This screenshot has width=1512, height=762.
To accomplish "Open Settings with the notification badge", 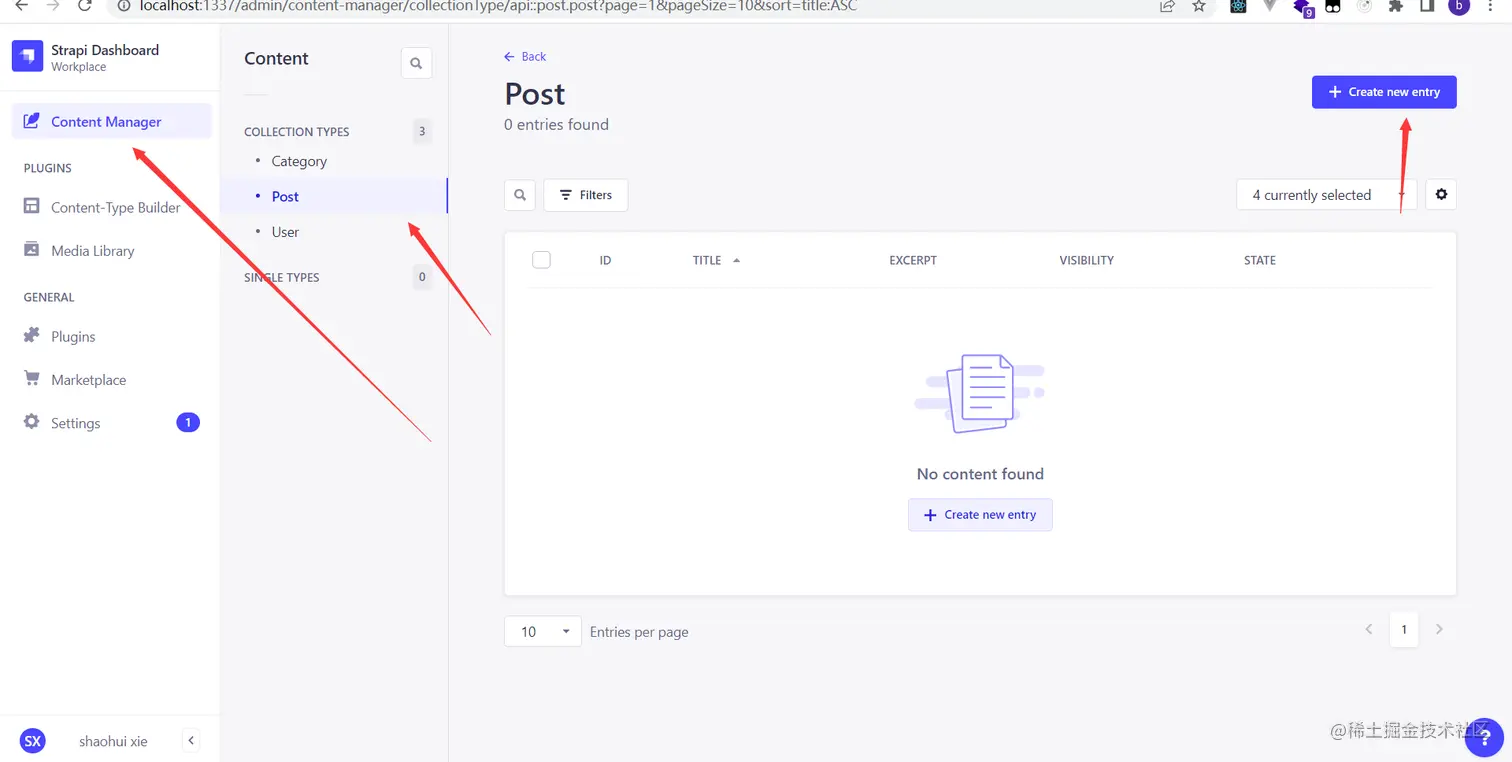I will click(x=75, y=422).
